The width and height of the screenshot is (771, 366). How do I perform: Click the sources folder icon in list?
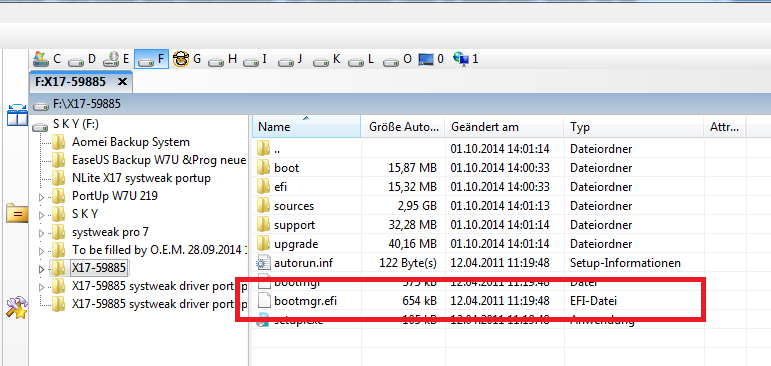coord(264,206)
